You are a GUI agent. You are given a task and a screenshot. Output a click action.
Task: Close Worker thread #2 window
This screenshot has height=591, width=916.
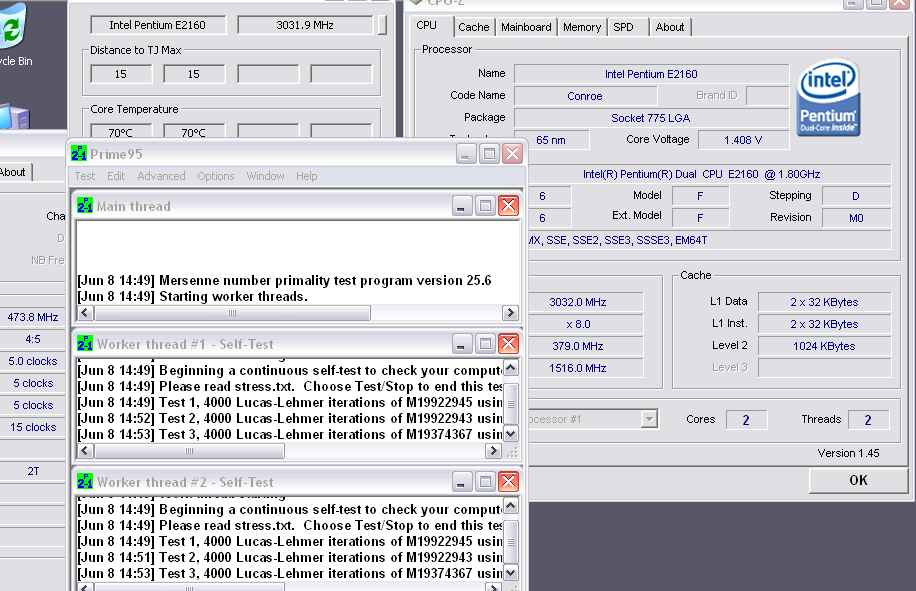(x=508, y=482)
